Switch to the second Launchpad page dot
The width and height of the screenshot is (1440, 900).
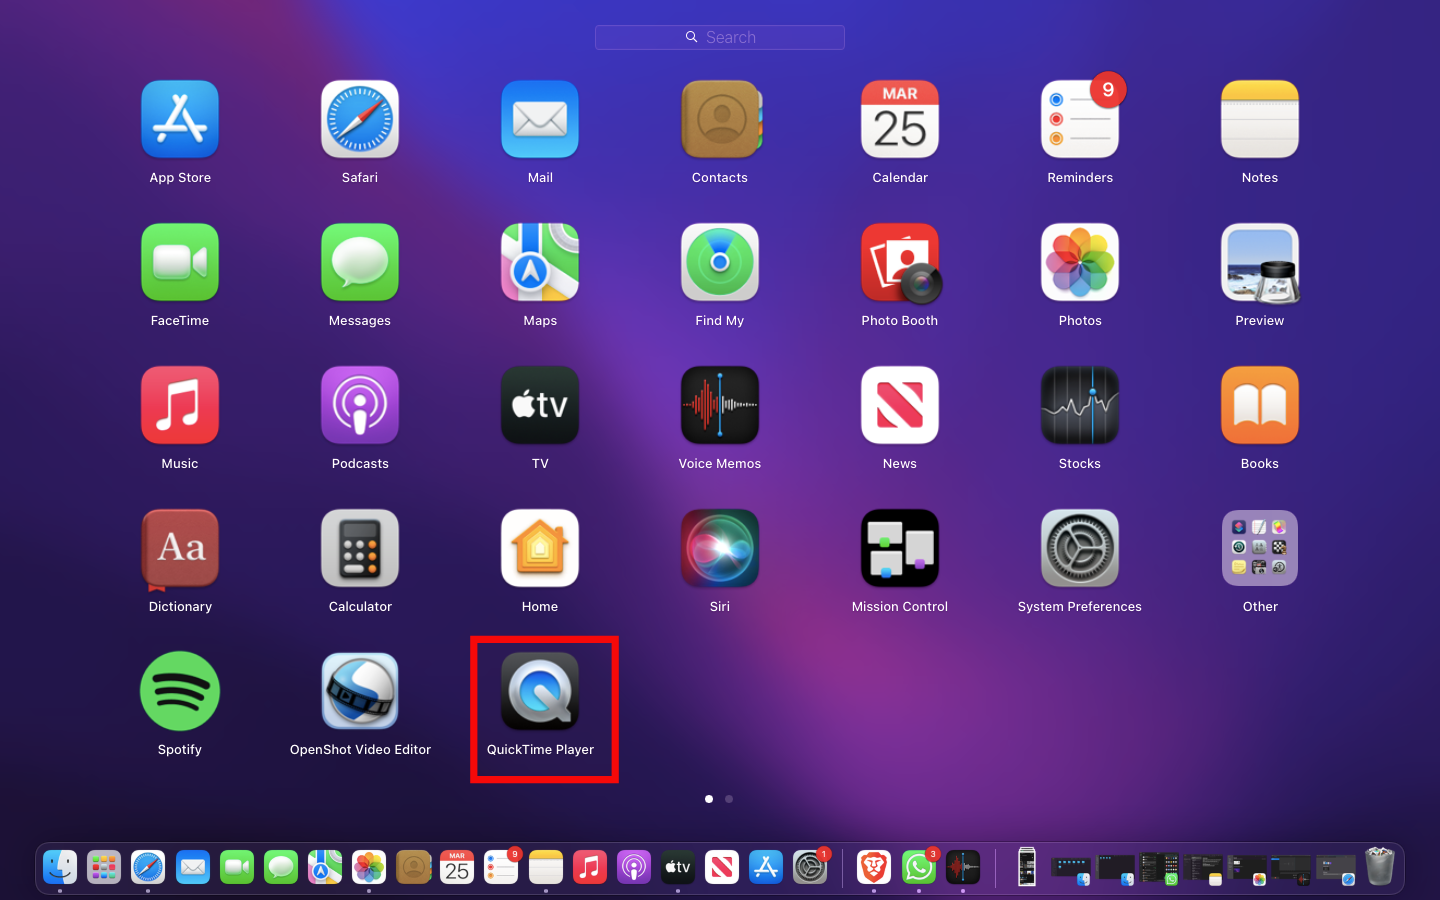point(729,799)
